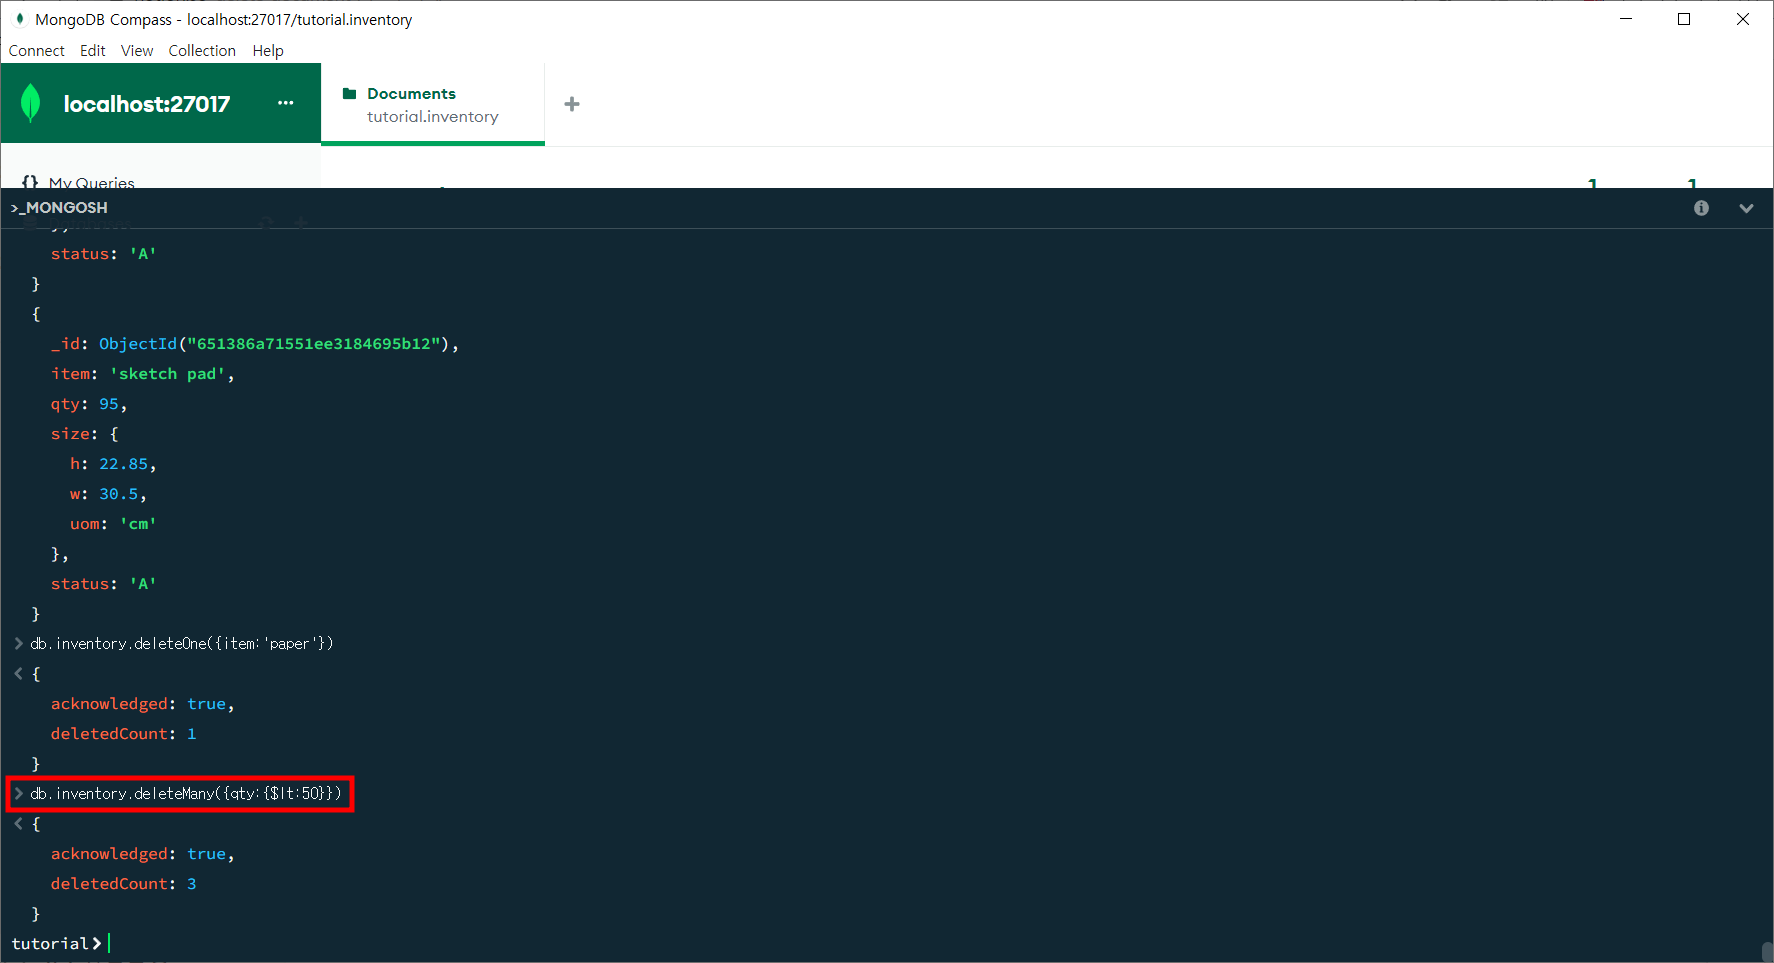Screen dimensions: 1774x963
Task: Open the Help menu
Action: pyautogui.click(x=268, y=51)
